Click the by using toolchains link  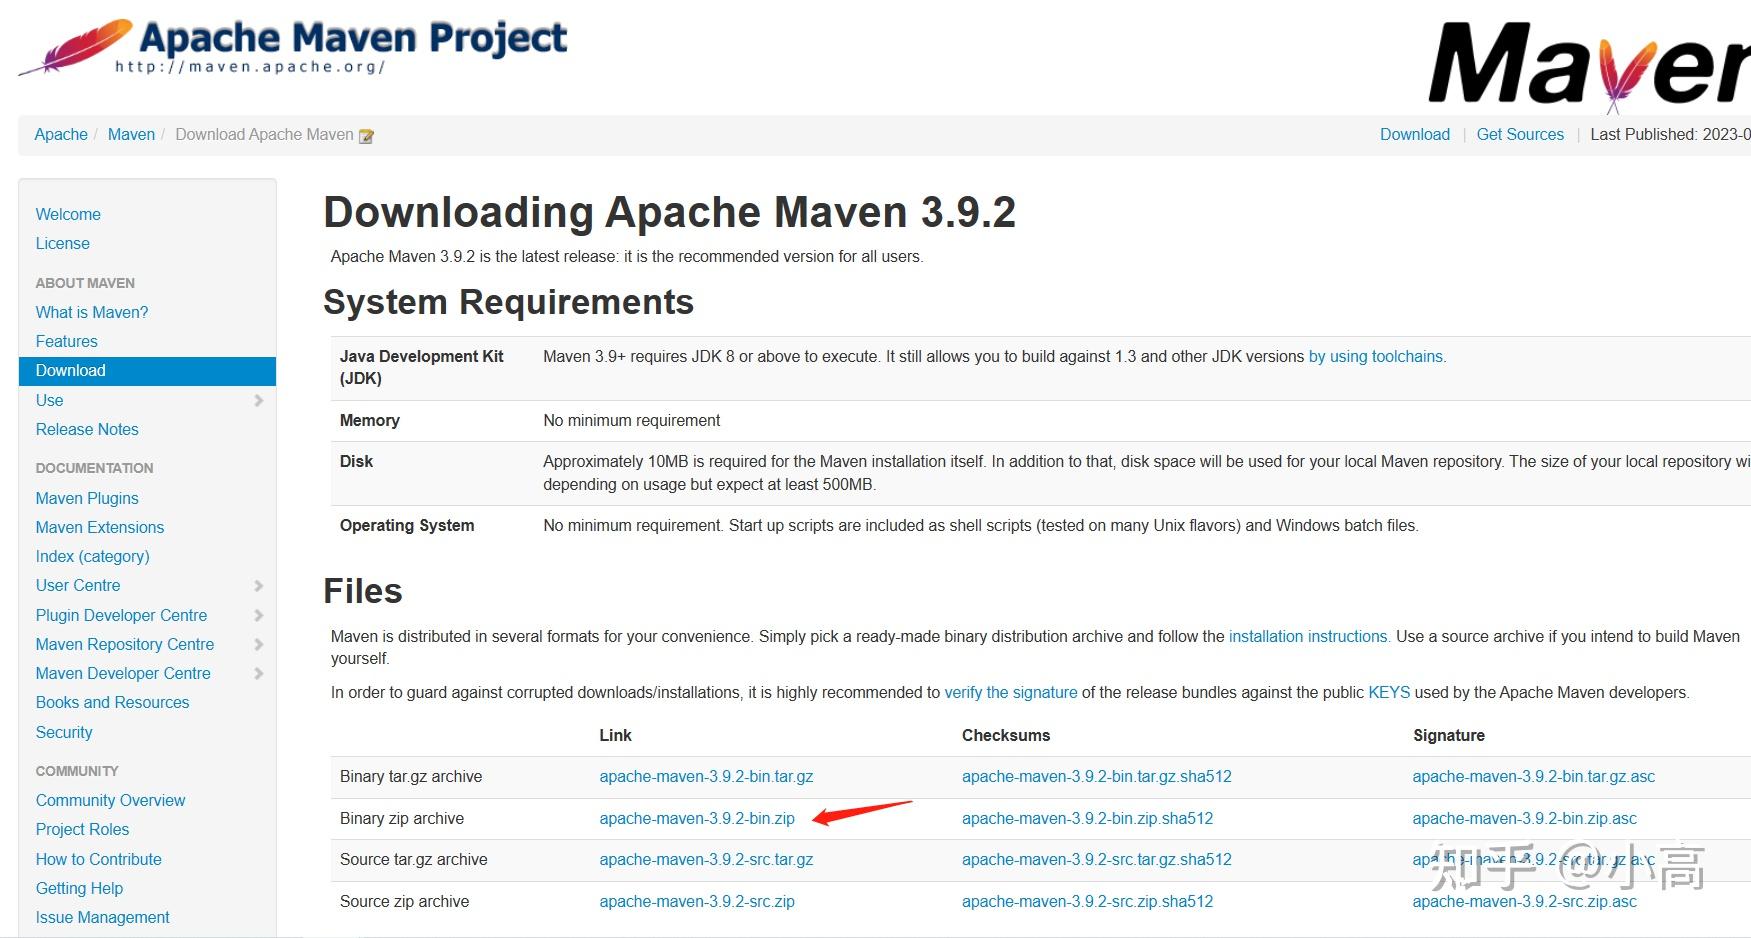(x=1377, y=356)
